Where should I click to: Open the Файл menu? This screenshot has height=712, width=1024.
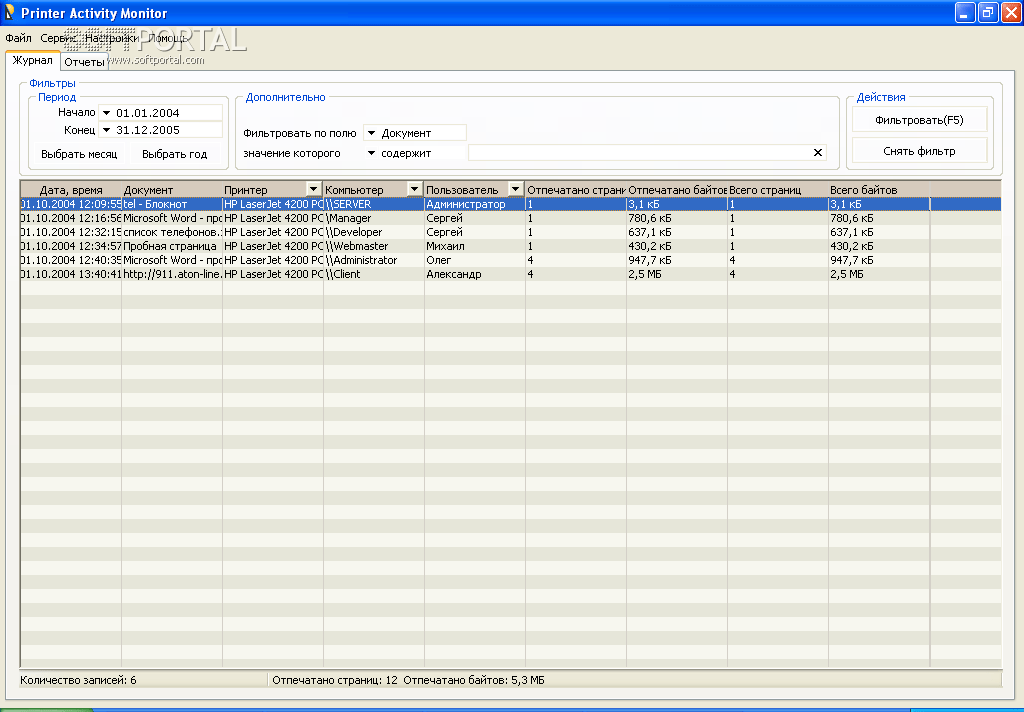(x=18, y=39)
